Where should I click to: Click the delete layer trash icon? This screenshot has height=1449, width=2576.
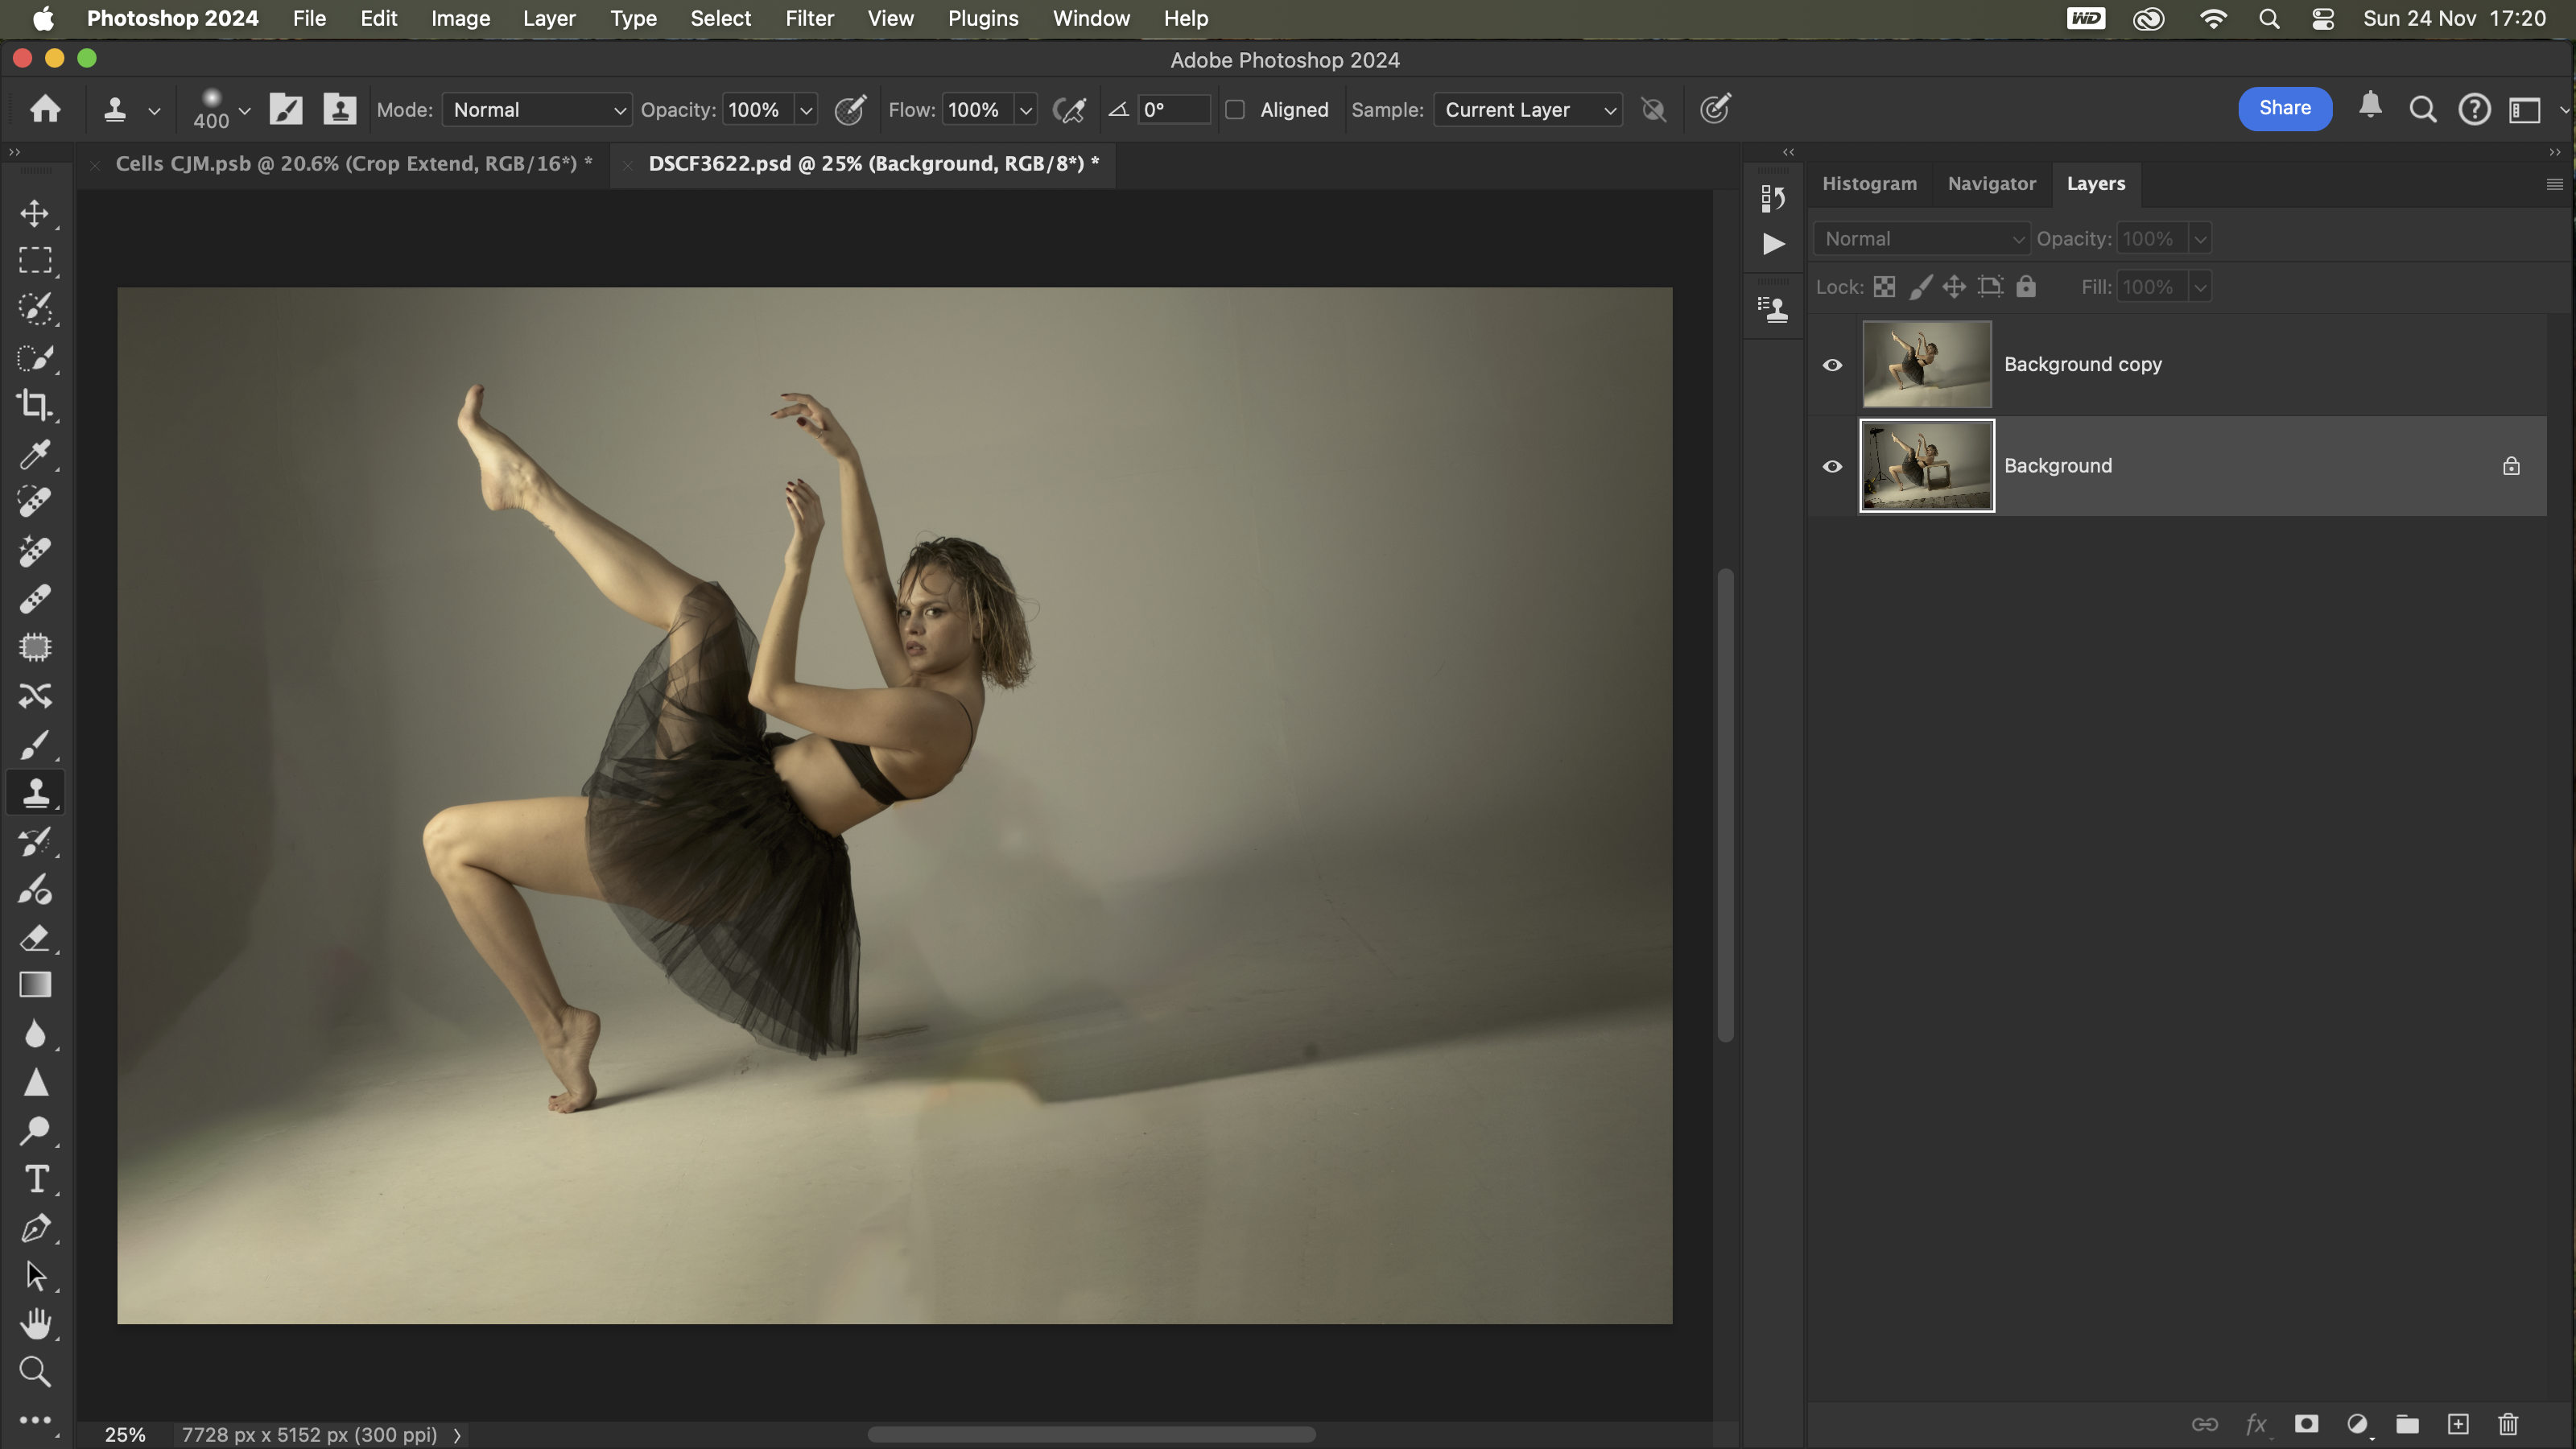[2508, 1424]
